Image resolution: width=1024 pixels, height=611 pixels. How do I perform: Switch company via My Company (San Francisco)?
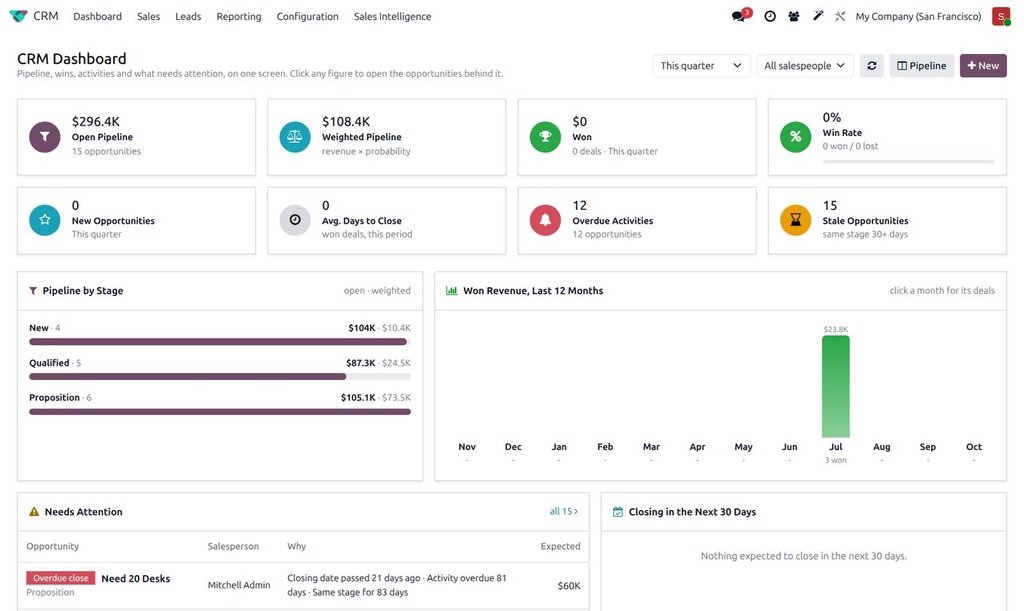pos(918,16)
